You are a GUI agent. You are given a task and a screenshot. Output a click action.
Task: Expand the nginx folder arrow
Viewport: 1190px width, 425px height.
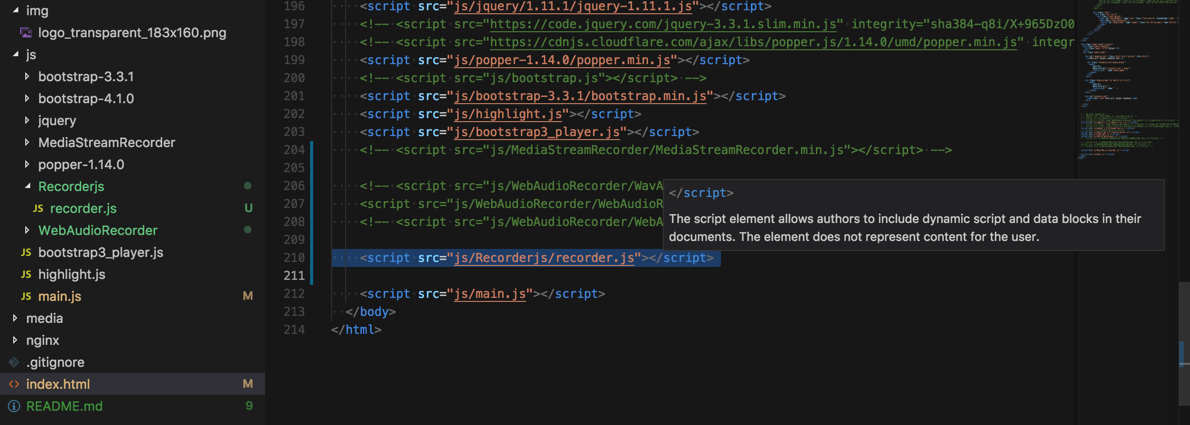coord(15,340)
